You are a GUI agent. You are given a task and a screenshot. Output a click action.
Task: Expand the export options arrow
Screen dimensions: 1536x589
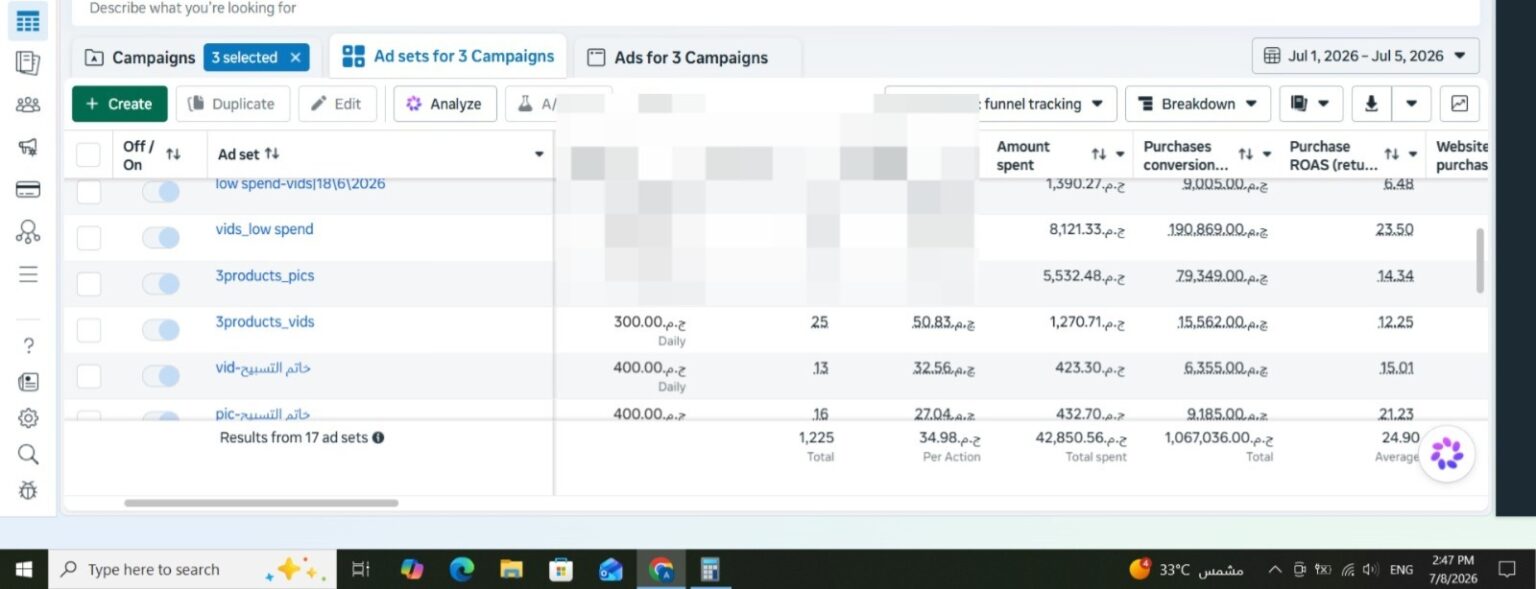[x=1411, y=104]
